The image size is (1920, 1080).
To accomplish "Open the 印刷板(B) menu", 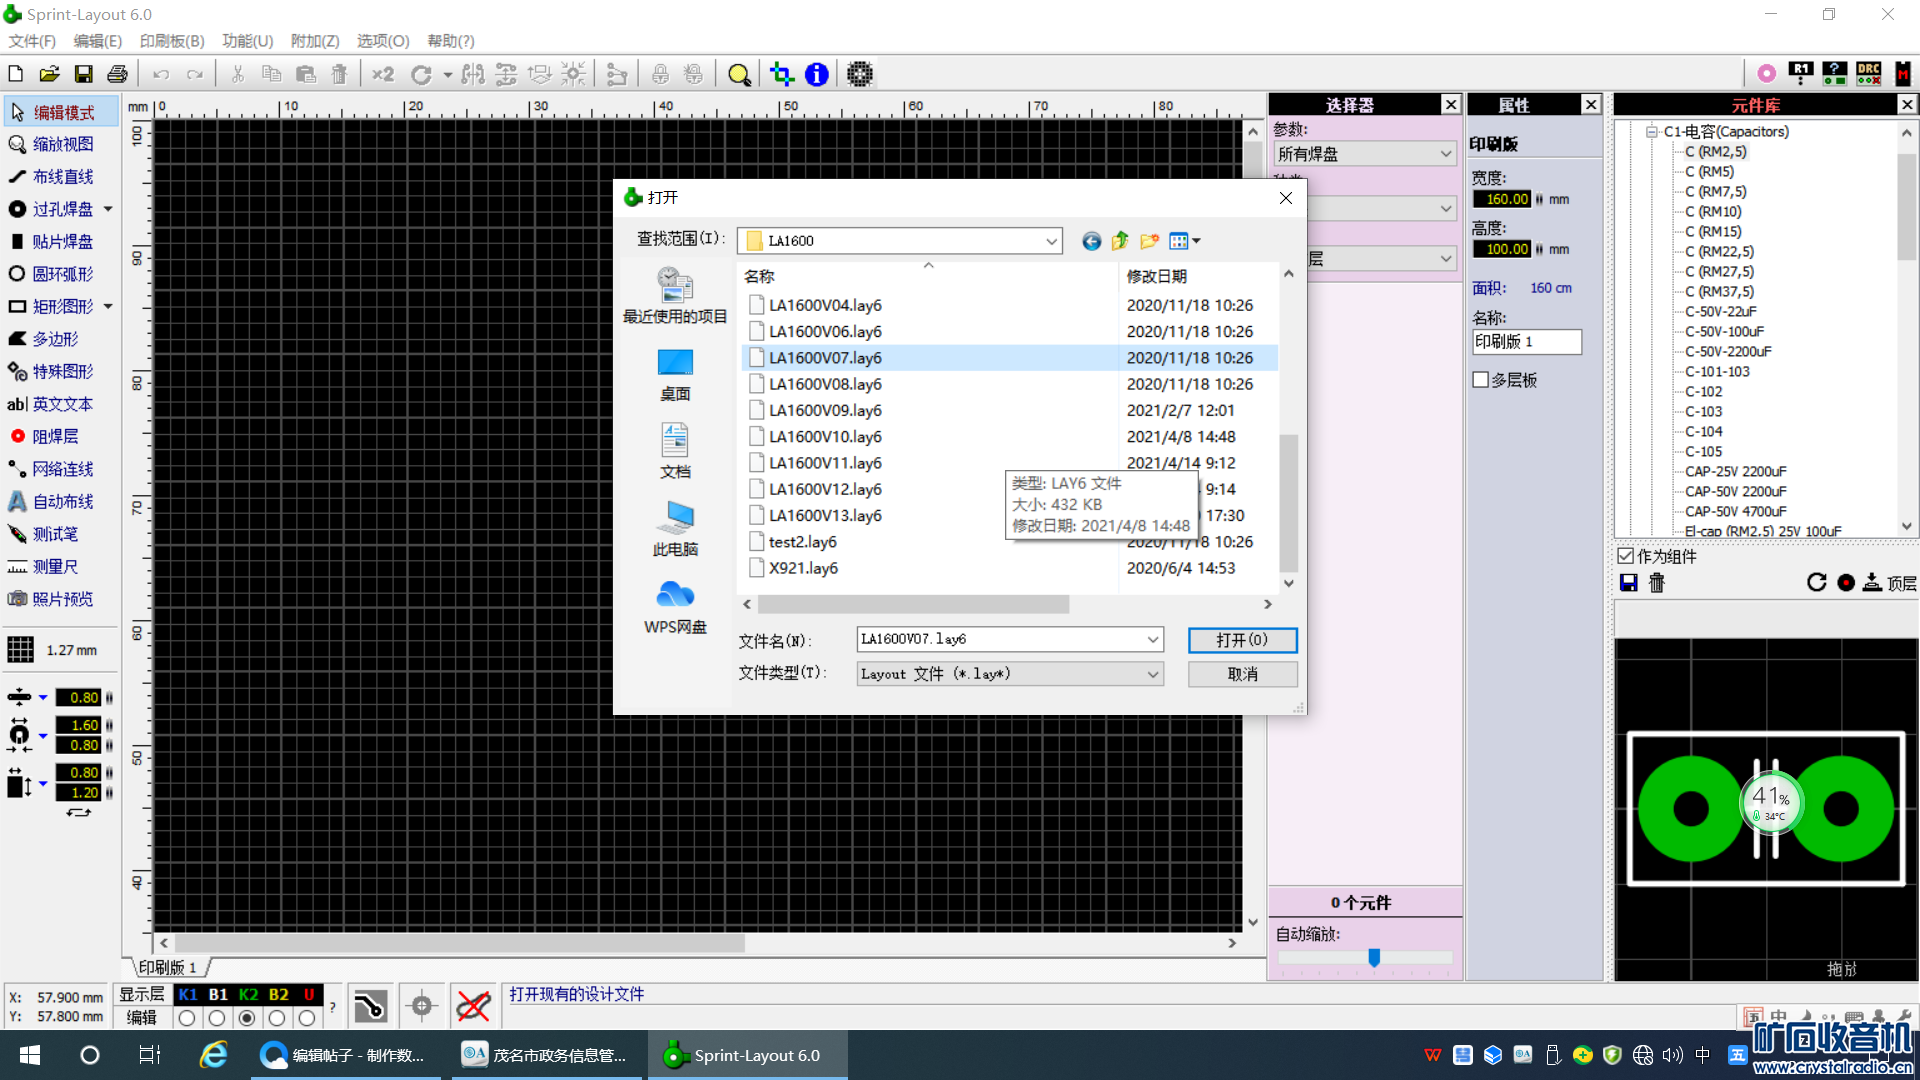I will coord(171,41).
